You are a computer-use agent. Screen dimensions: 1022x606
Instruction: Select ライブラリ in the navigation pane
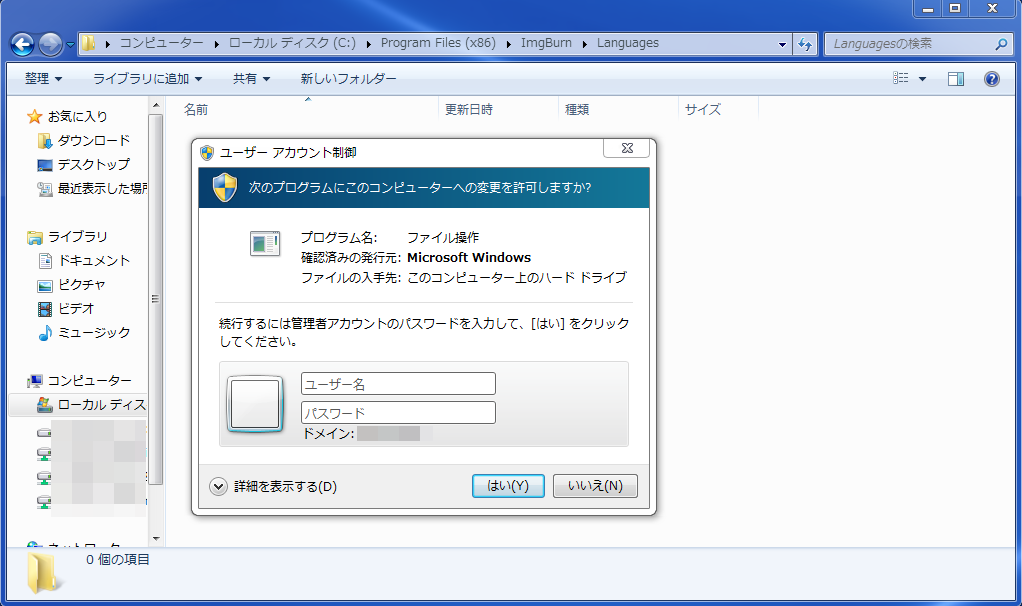tap(78, 237)
